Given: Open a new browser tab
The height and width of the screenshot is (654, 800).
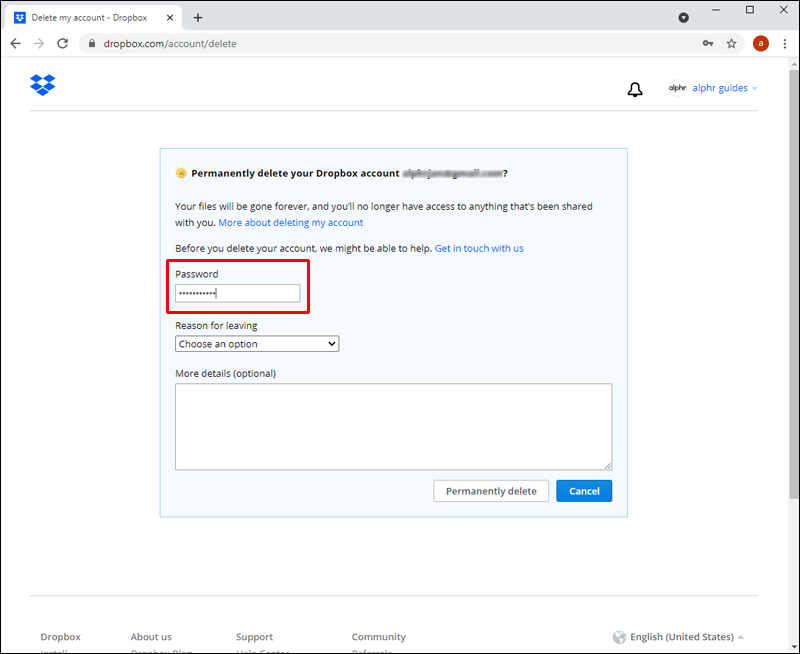Looking at the screenshot, I should [198, 17].
